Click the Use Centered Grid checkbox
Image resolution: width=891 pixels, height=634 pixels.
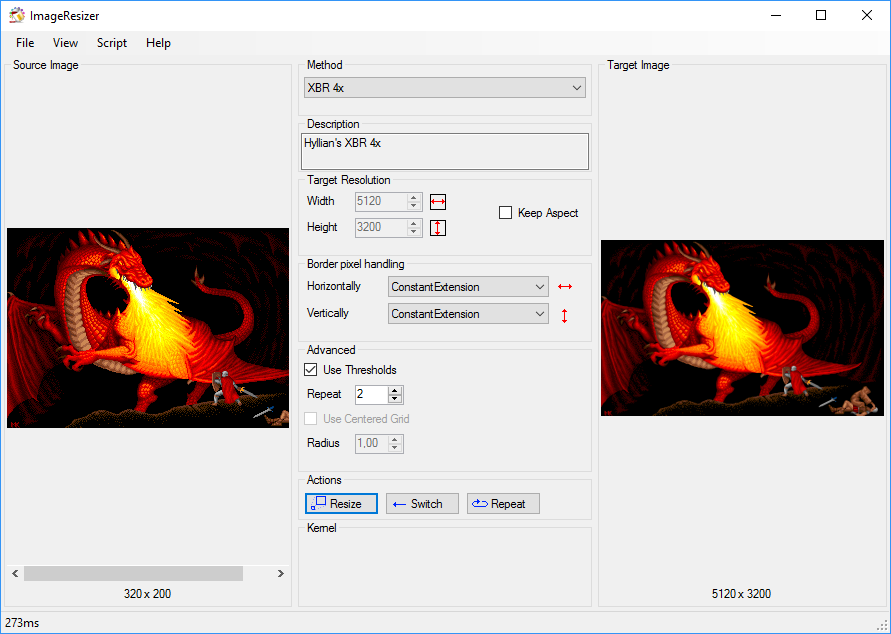tap(311, 419)
